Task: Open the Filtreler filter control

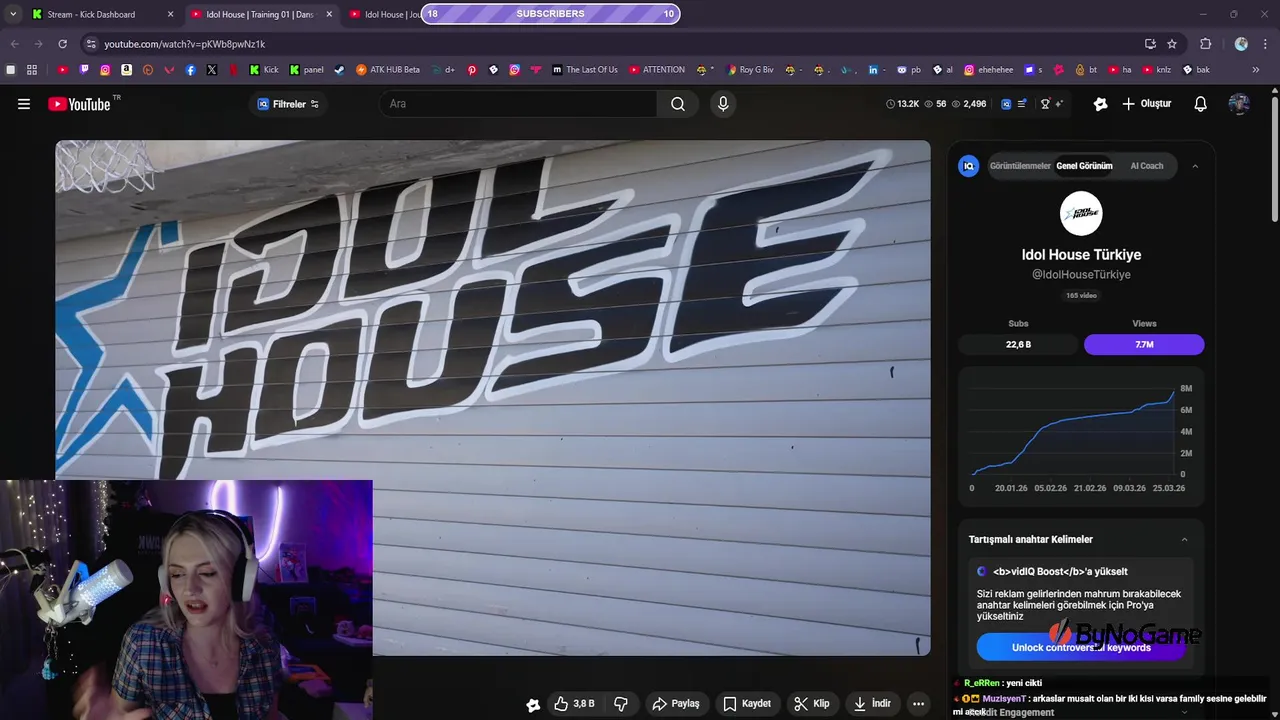Action: [288, 104]
